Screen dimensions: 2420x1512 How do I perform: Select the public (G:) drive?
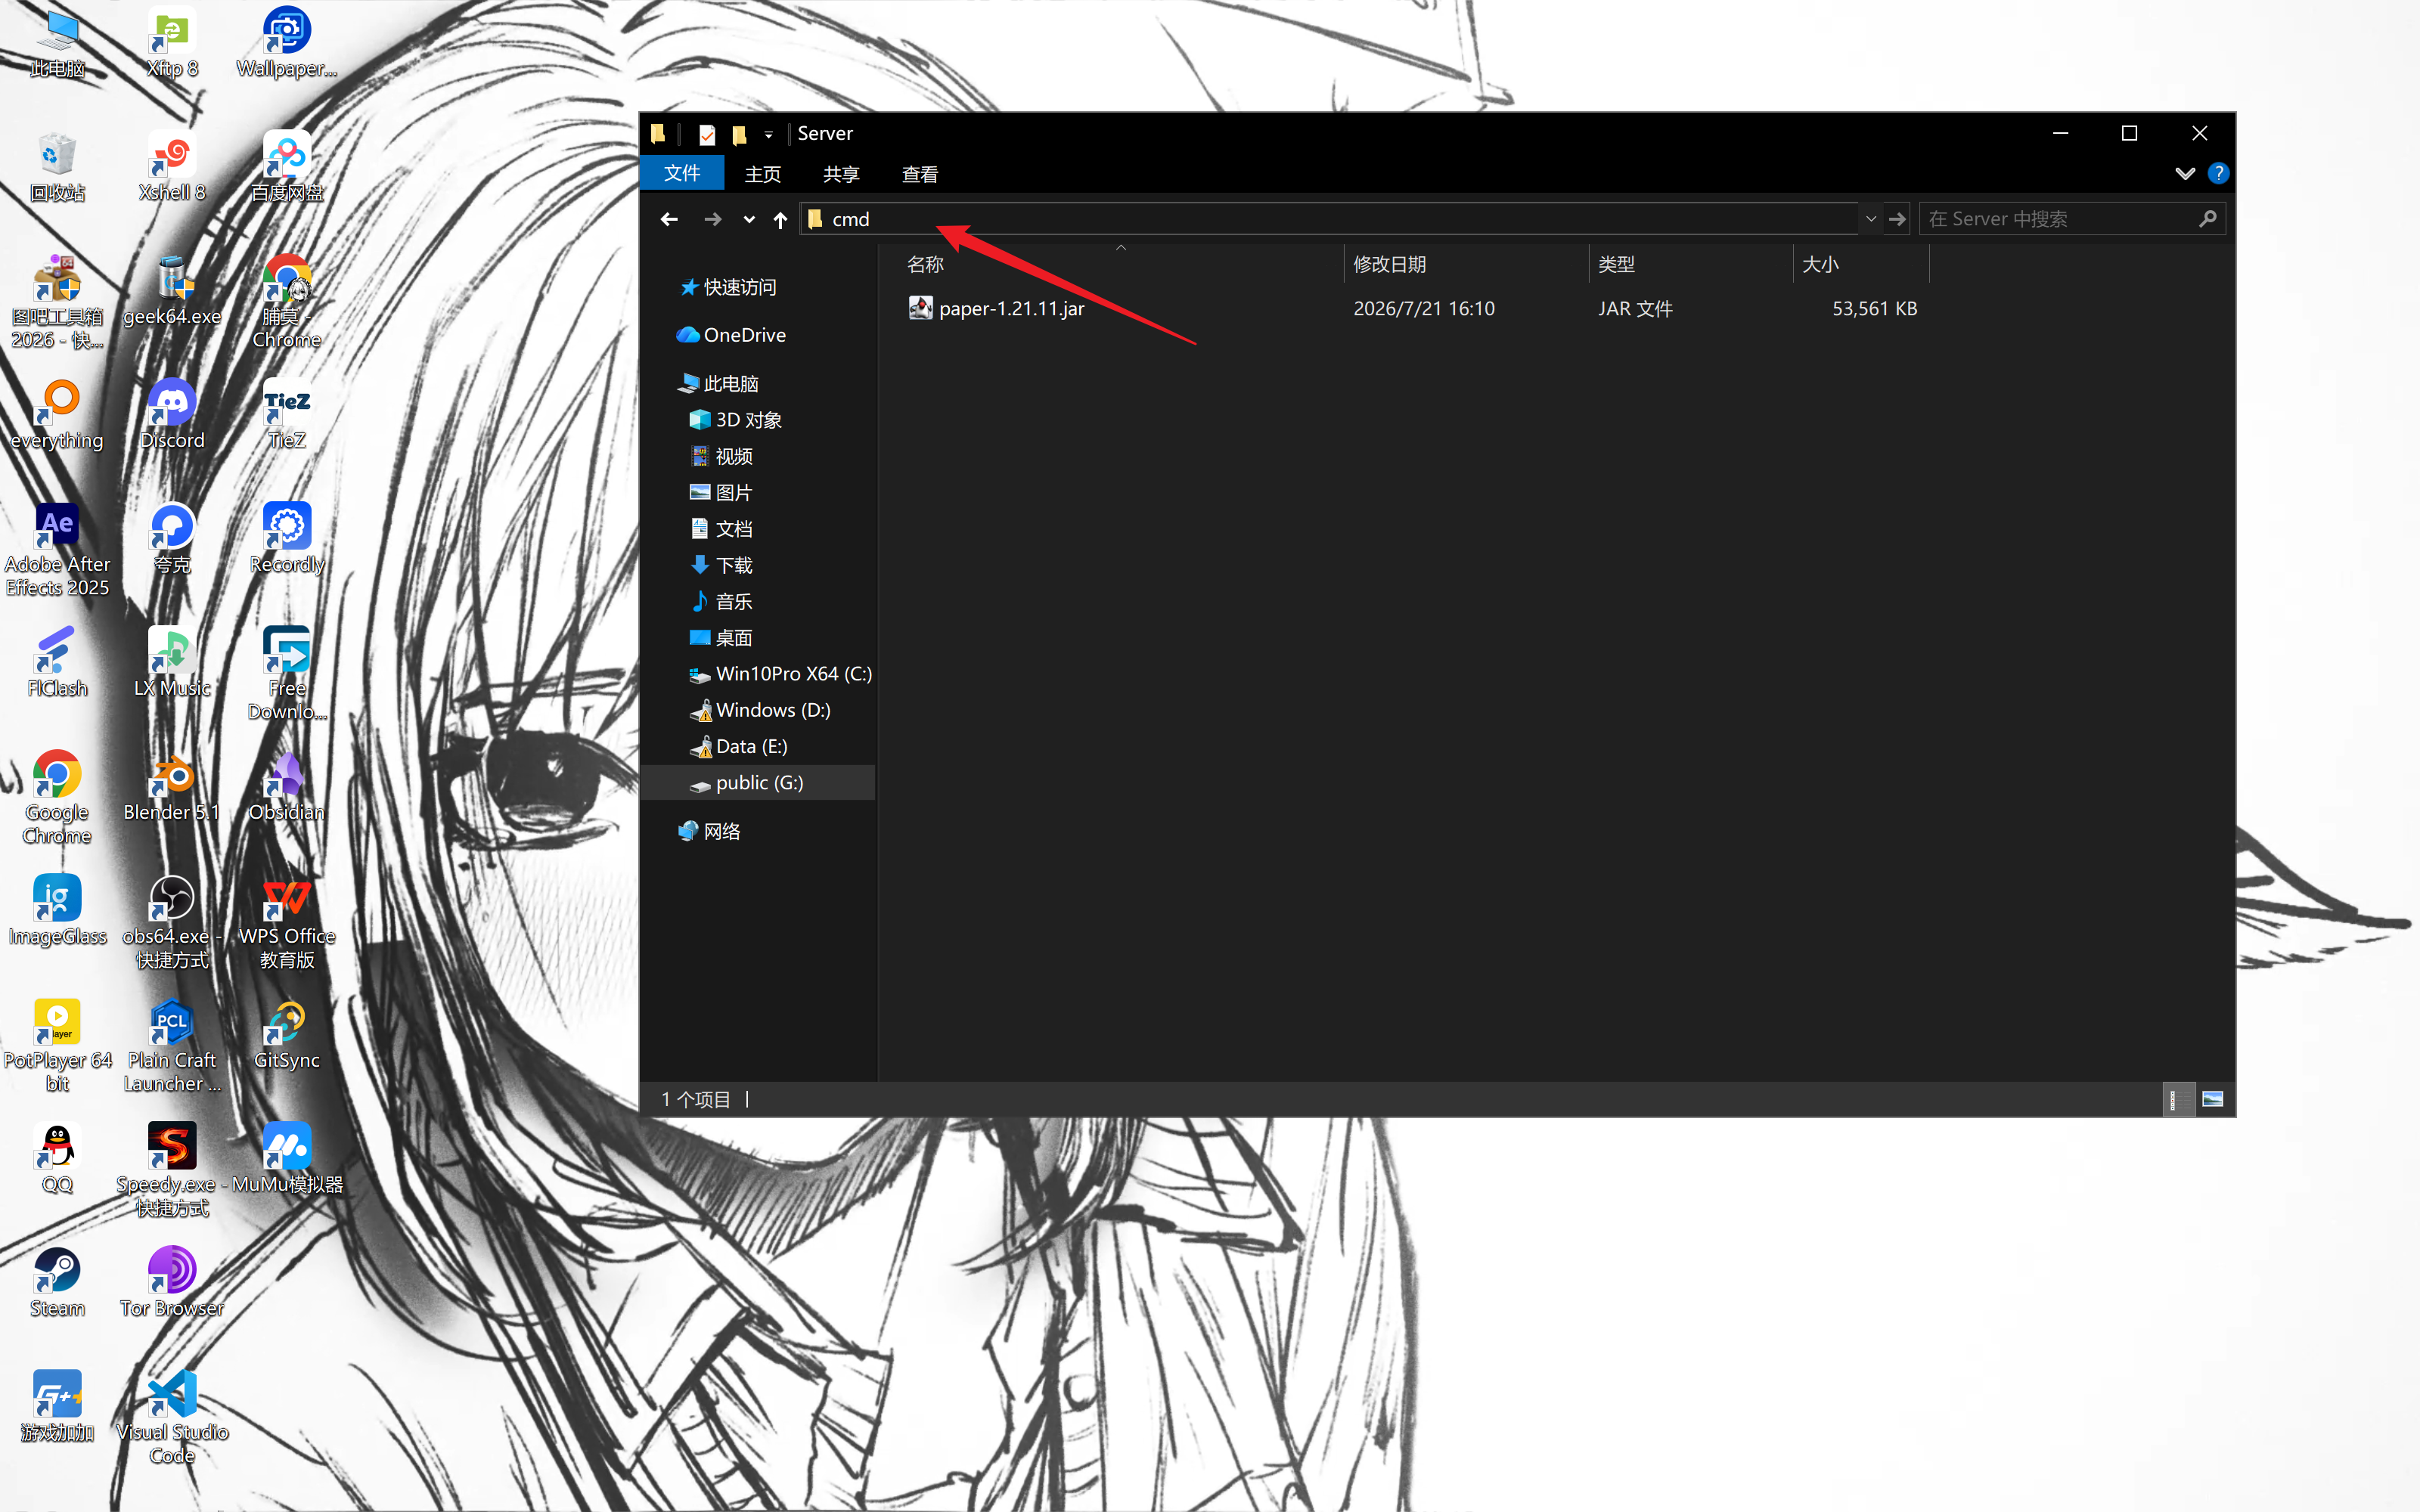click(758, 783)
